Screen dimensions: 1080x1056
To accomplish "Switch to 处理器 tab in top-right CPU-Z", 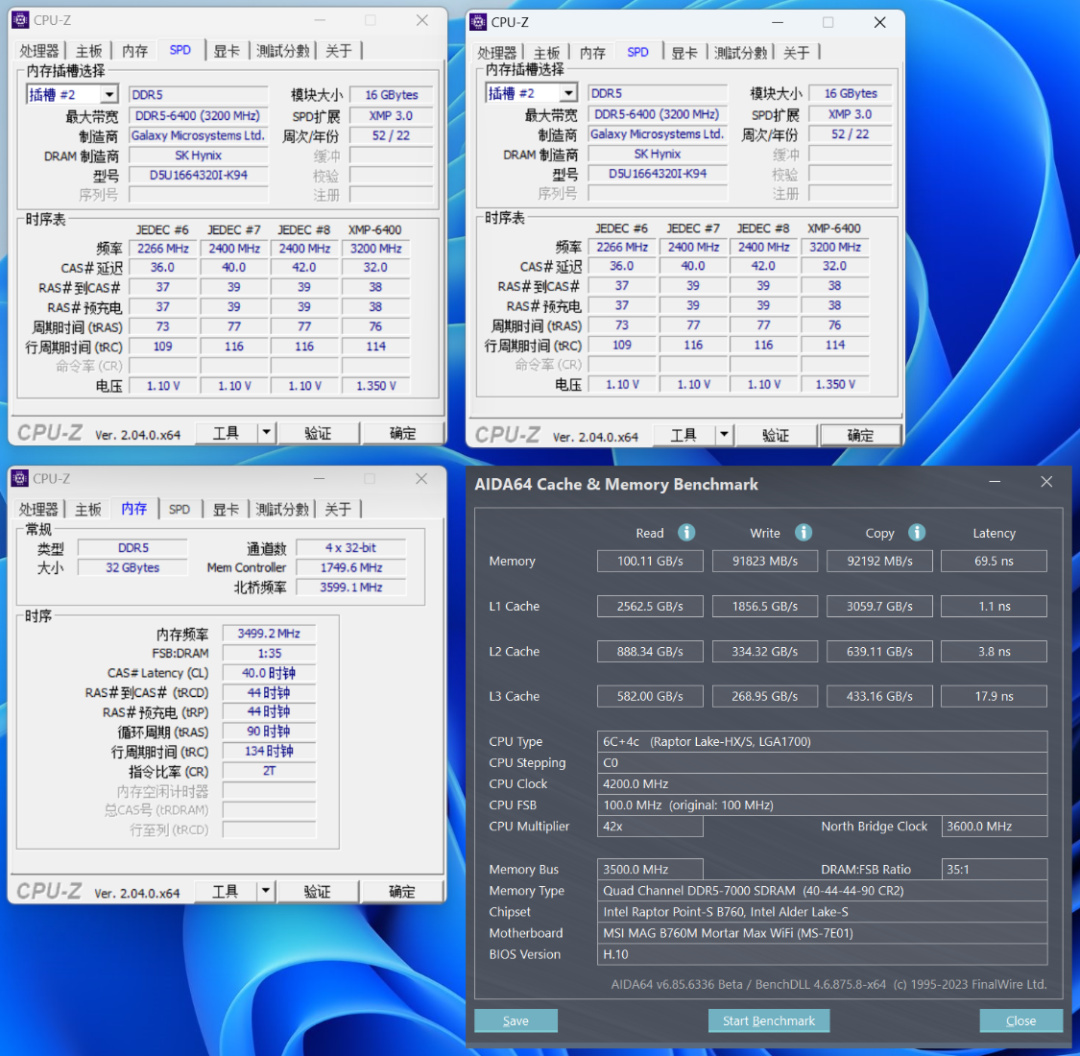I will click(x=497, y=53).
